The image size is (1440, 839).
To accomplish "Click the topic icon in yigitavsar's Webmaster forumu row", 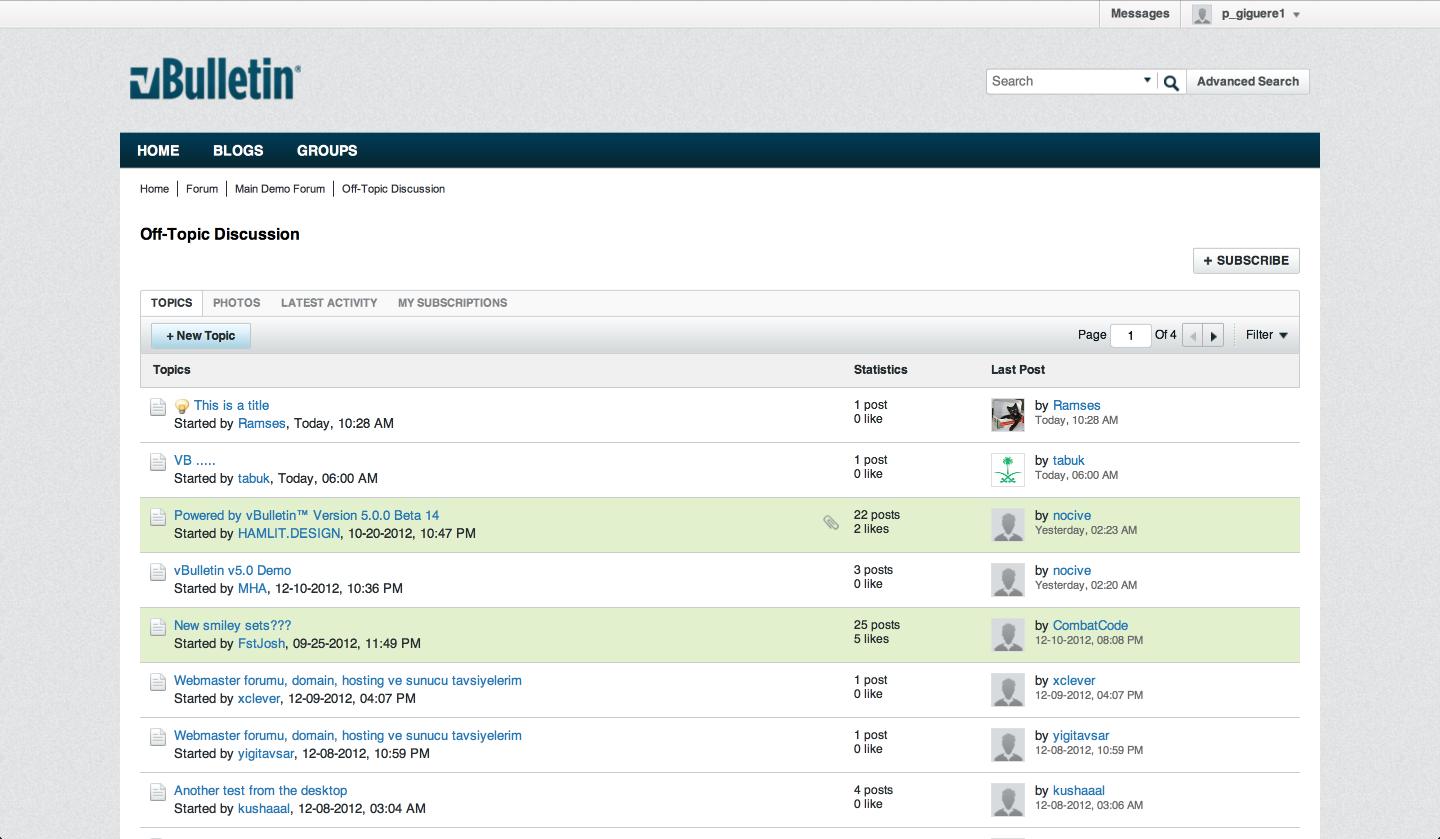I will [x=158, y=737].
